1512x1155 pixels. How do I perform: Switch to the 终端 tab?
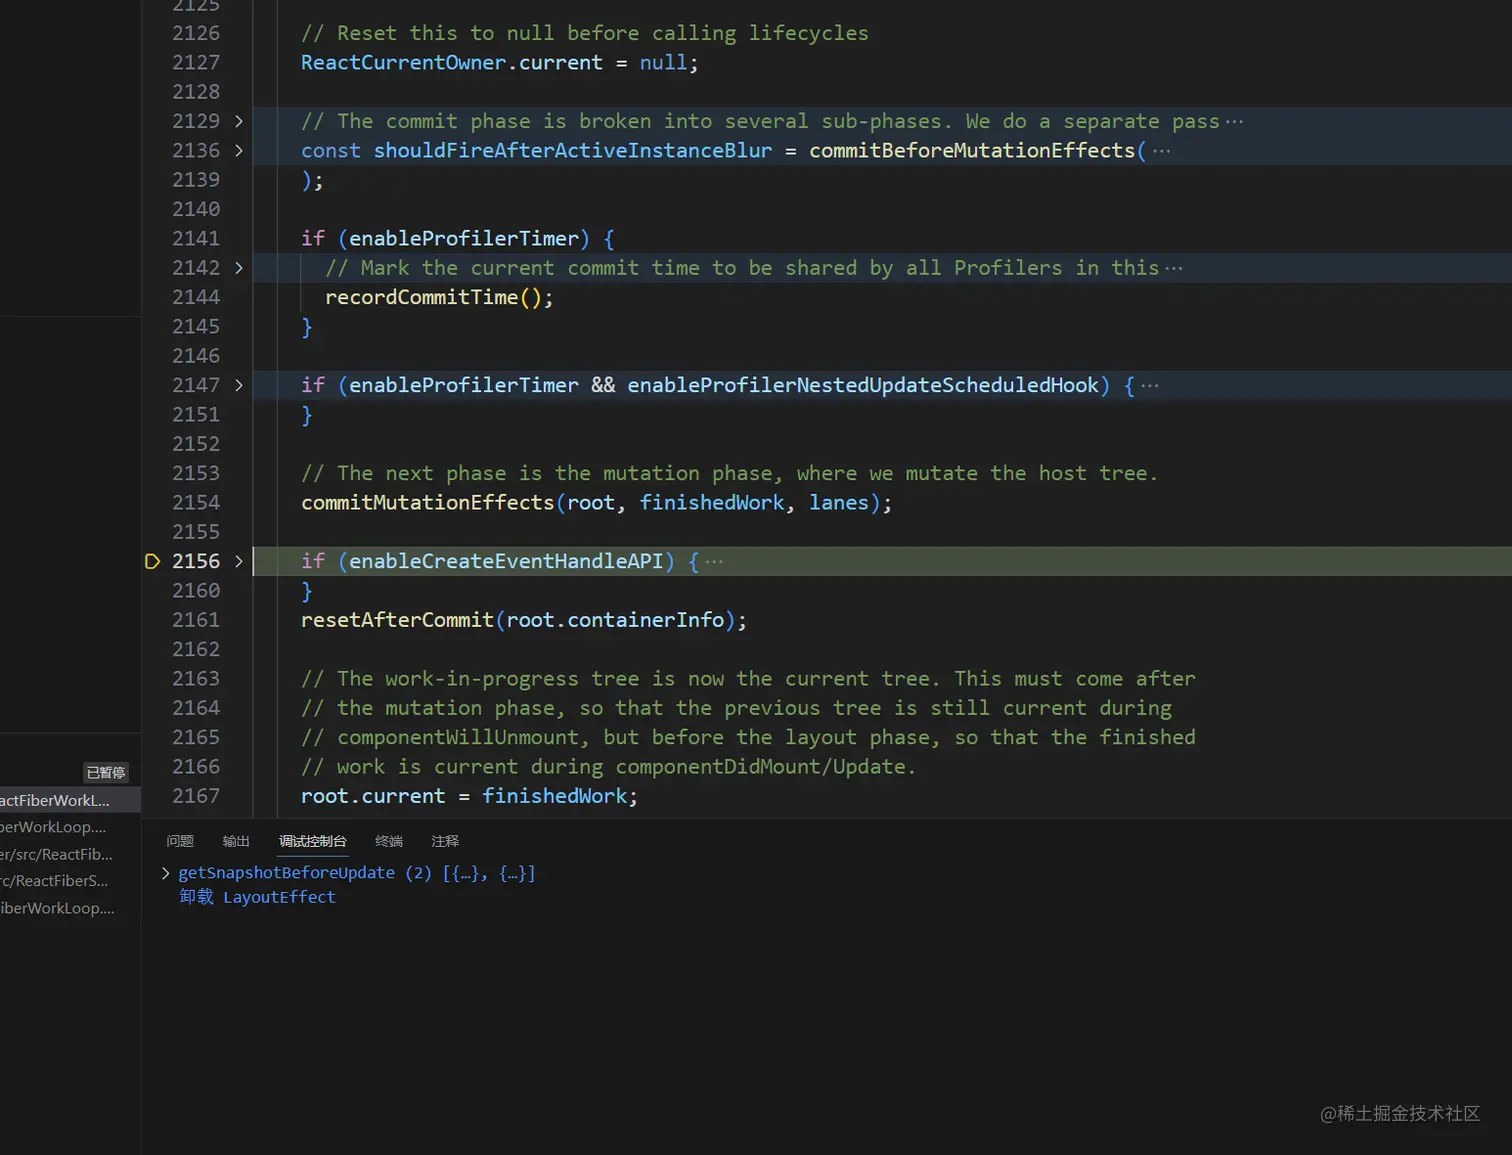(389, 841)
